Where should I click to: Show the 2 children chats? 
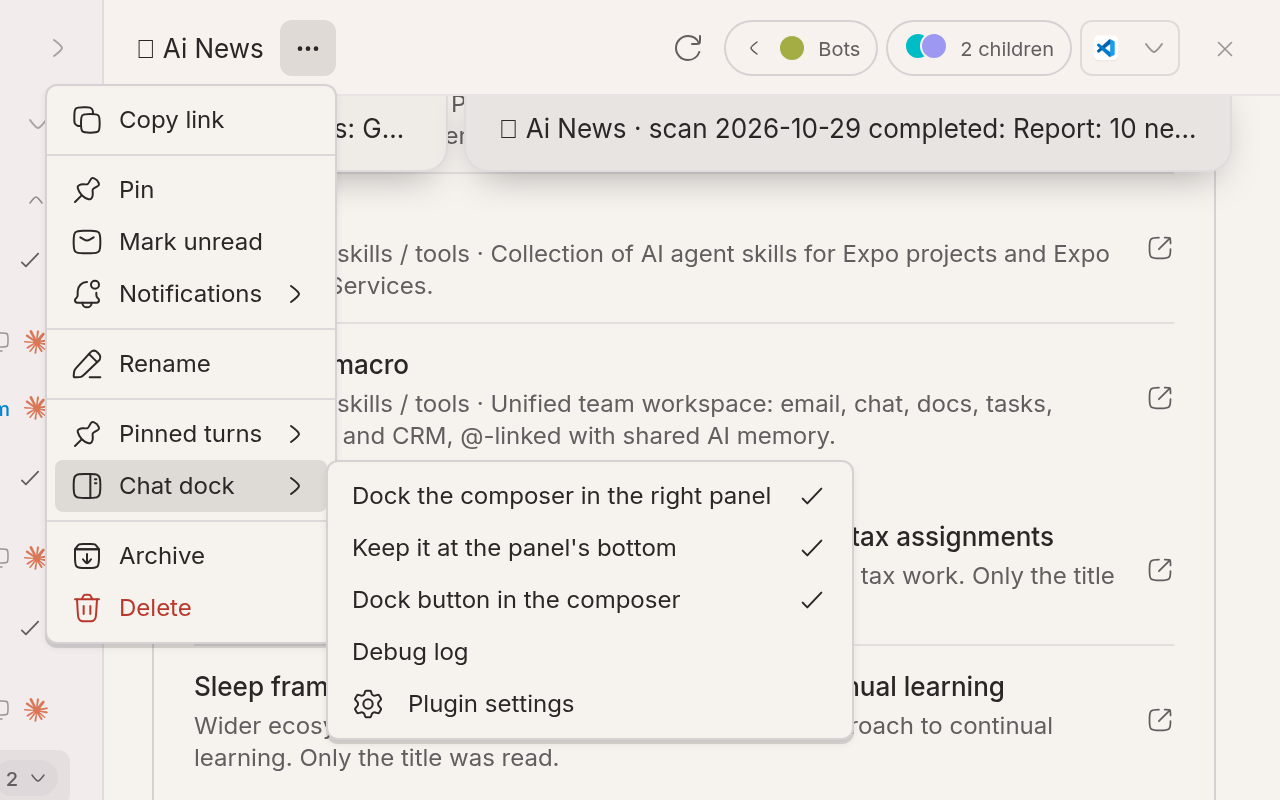pyautogui.click(x=979, y=48)
